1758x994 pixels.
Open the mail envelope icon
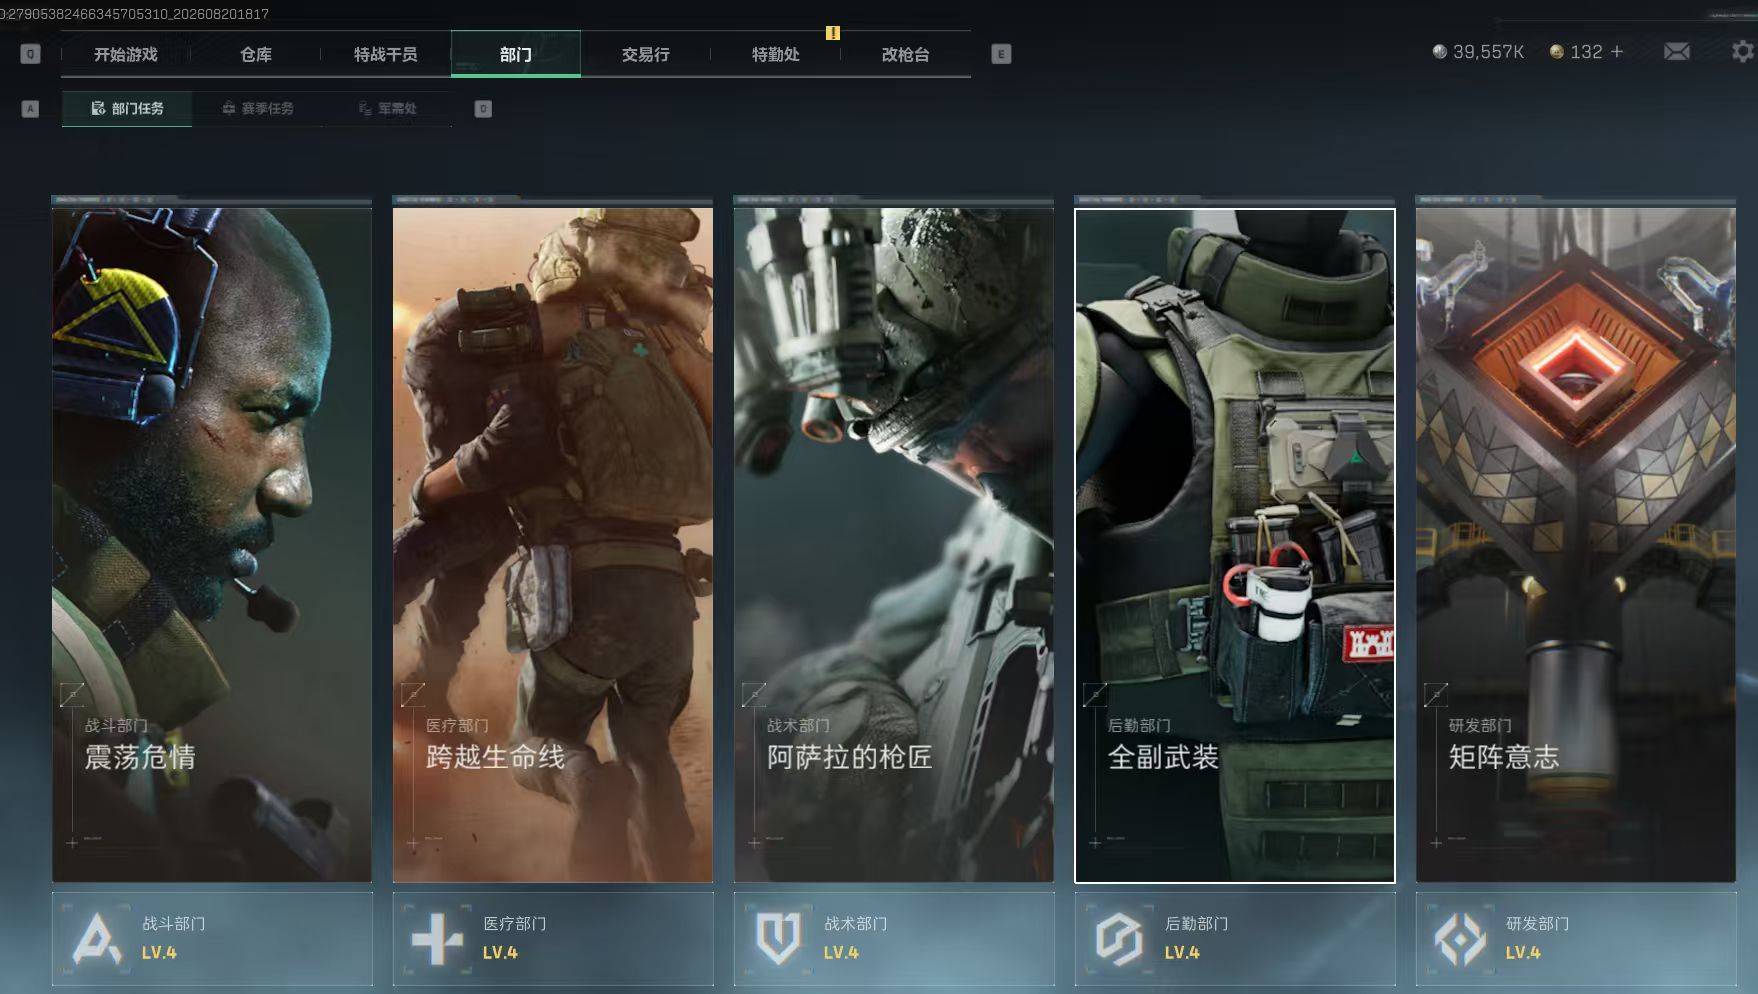point(1677,51)
